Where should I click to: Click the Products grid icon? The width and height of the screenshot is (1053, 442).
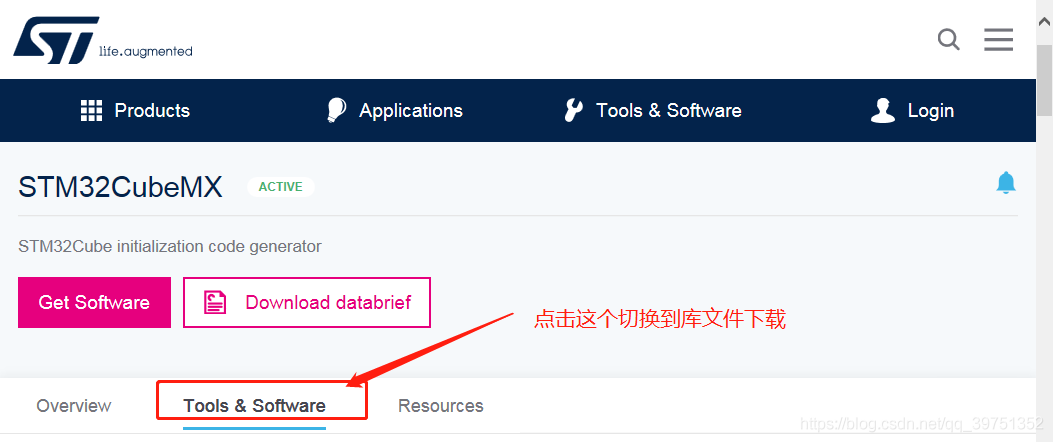click(91, 110)
